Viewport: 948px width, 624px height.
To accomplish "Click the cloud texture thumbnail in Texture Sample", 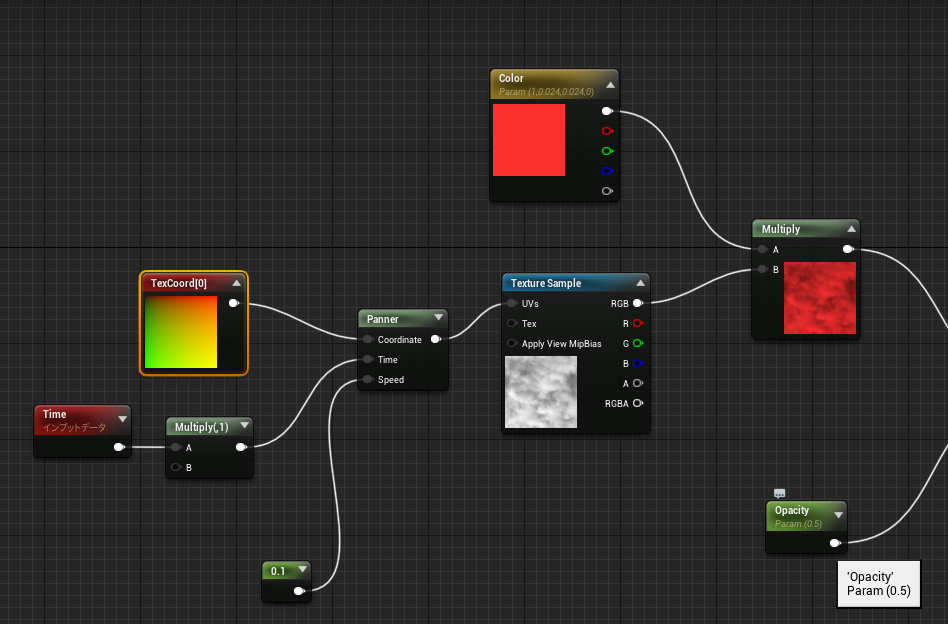I will [x=541, y=392].
